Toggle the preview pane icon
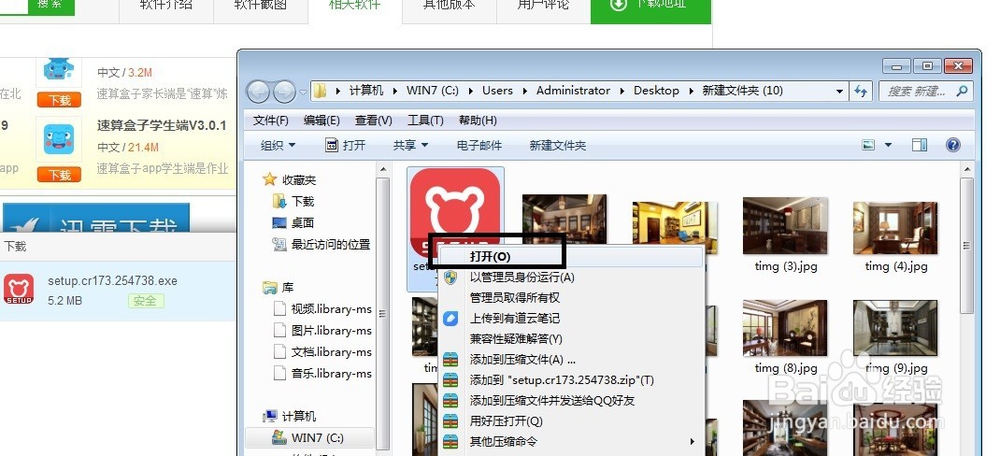This screenshot has width=1000, height=456. point(920,145)
